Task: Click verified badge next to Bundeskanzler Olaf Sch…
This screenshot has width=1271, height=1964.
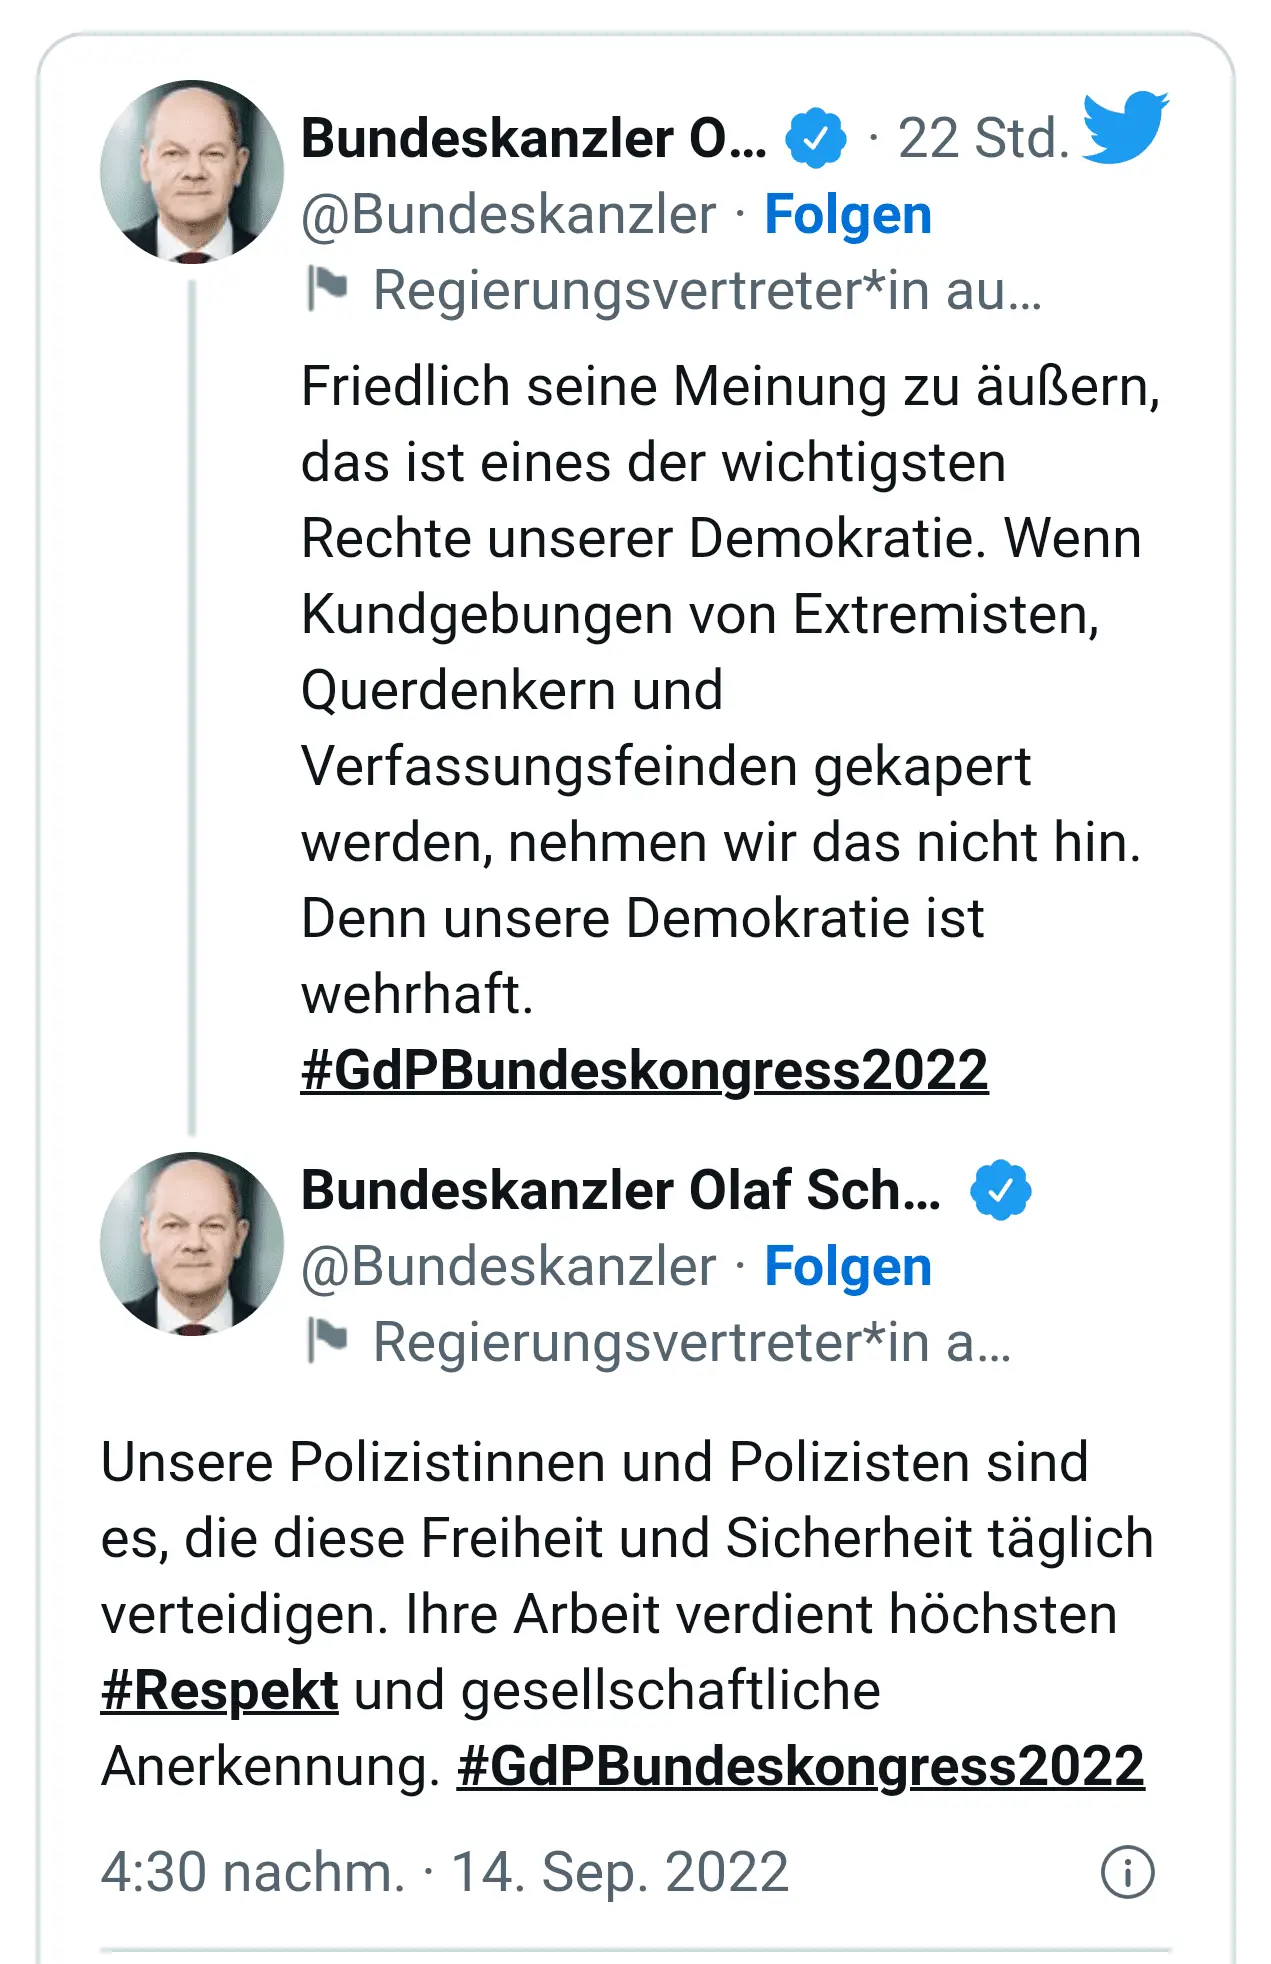Action: click(1000, 1190)
